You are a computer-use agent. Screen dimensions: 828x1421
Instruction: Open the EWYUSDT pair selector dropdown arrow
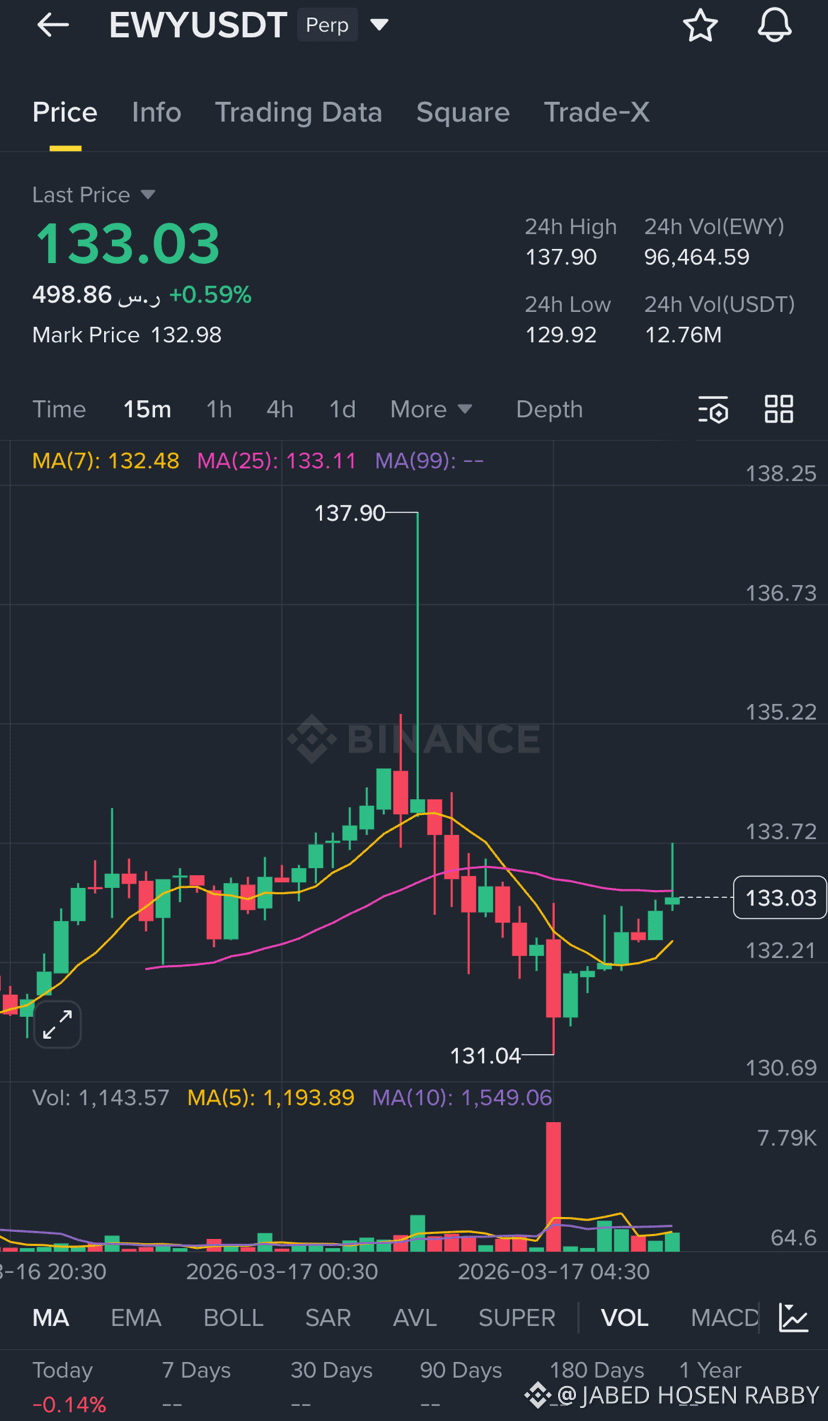pyautogui.click(x=379, y=25)
